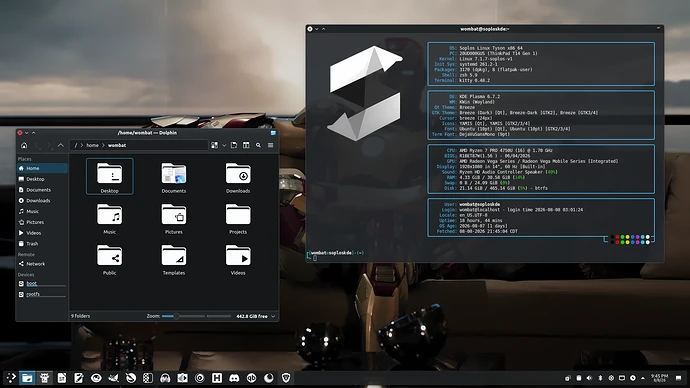Switch Dolphin to icons view mode
The height and width of the screenshot is (388, 690).
pos(214,145)
